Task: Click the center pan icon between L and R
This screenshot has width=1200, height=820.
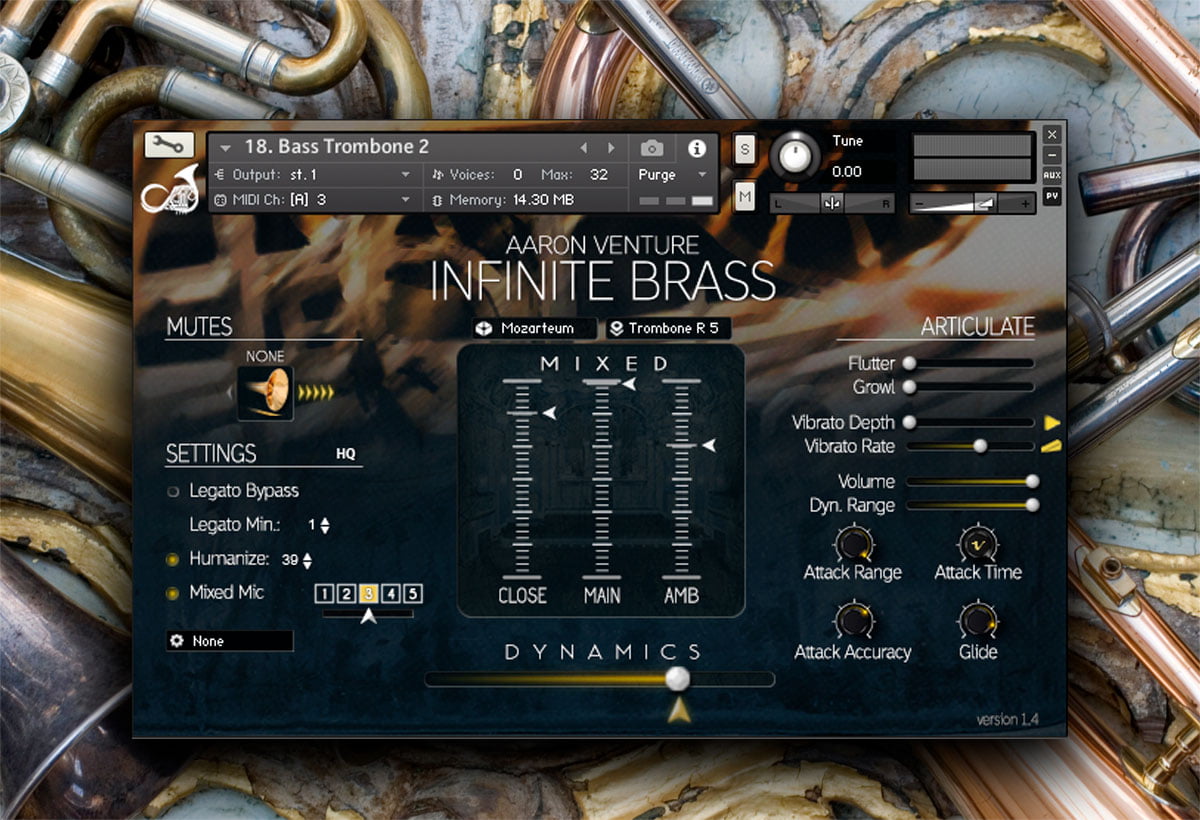Action: (832, 203)
